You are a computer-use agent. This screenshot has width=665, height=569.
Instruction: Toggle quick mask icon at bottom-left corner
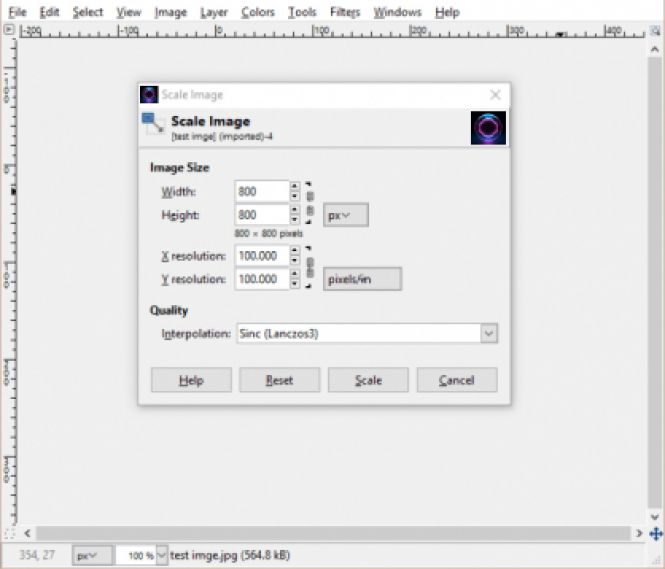(8, 534)
